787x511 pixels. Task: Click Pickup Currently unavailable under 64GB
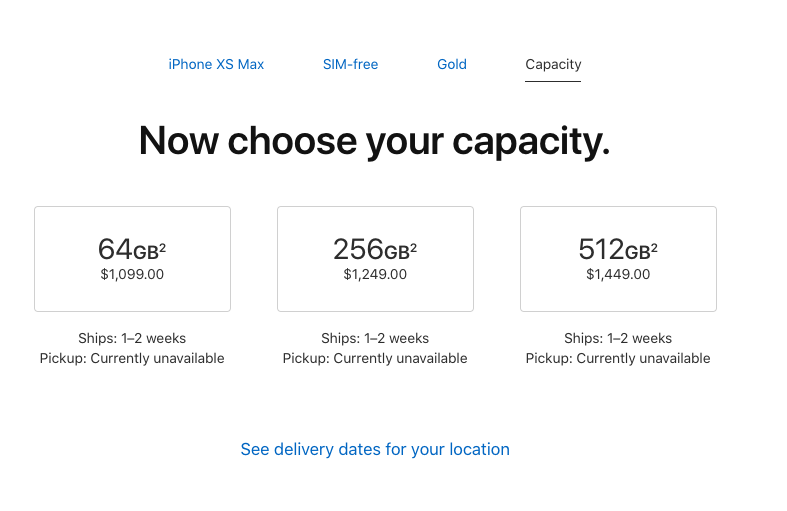(132, 358)
